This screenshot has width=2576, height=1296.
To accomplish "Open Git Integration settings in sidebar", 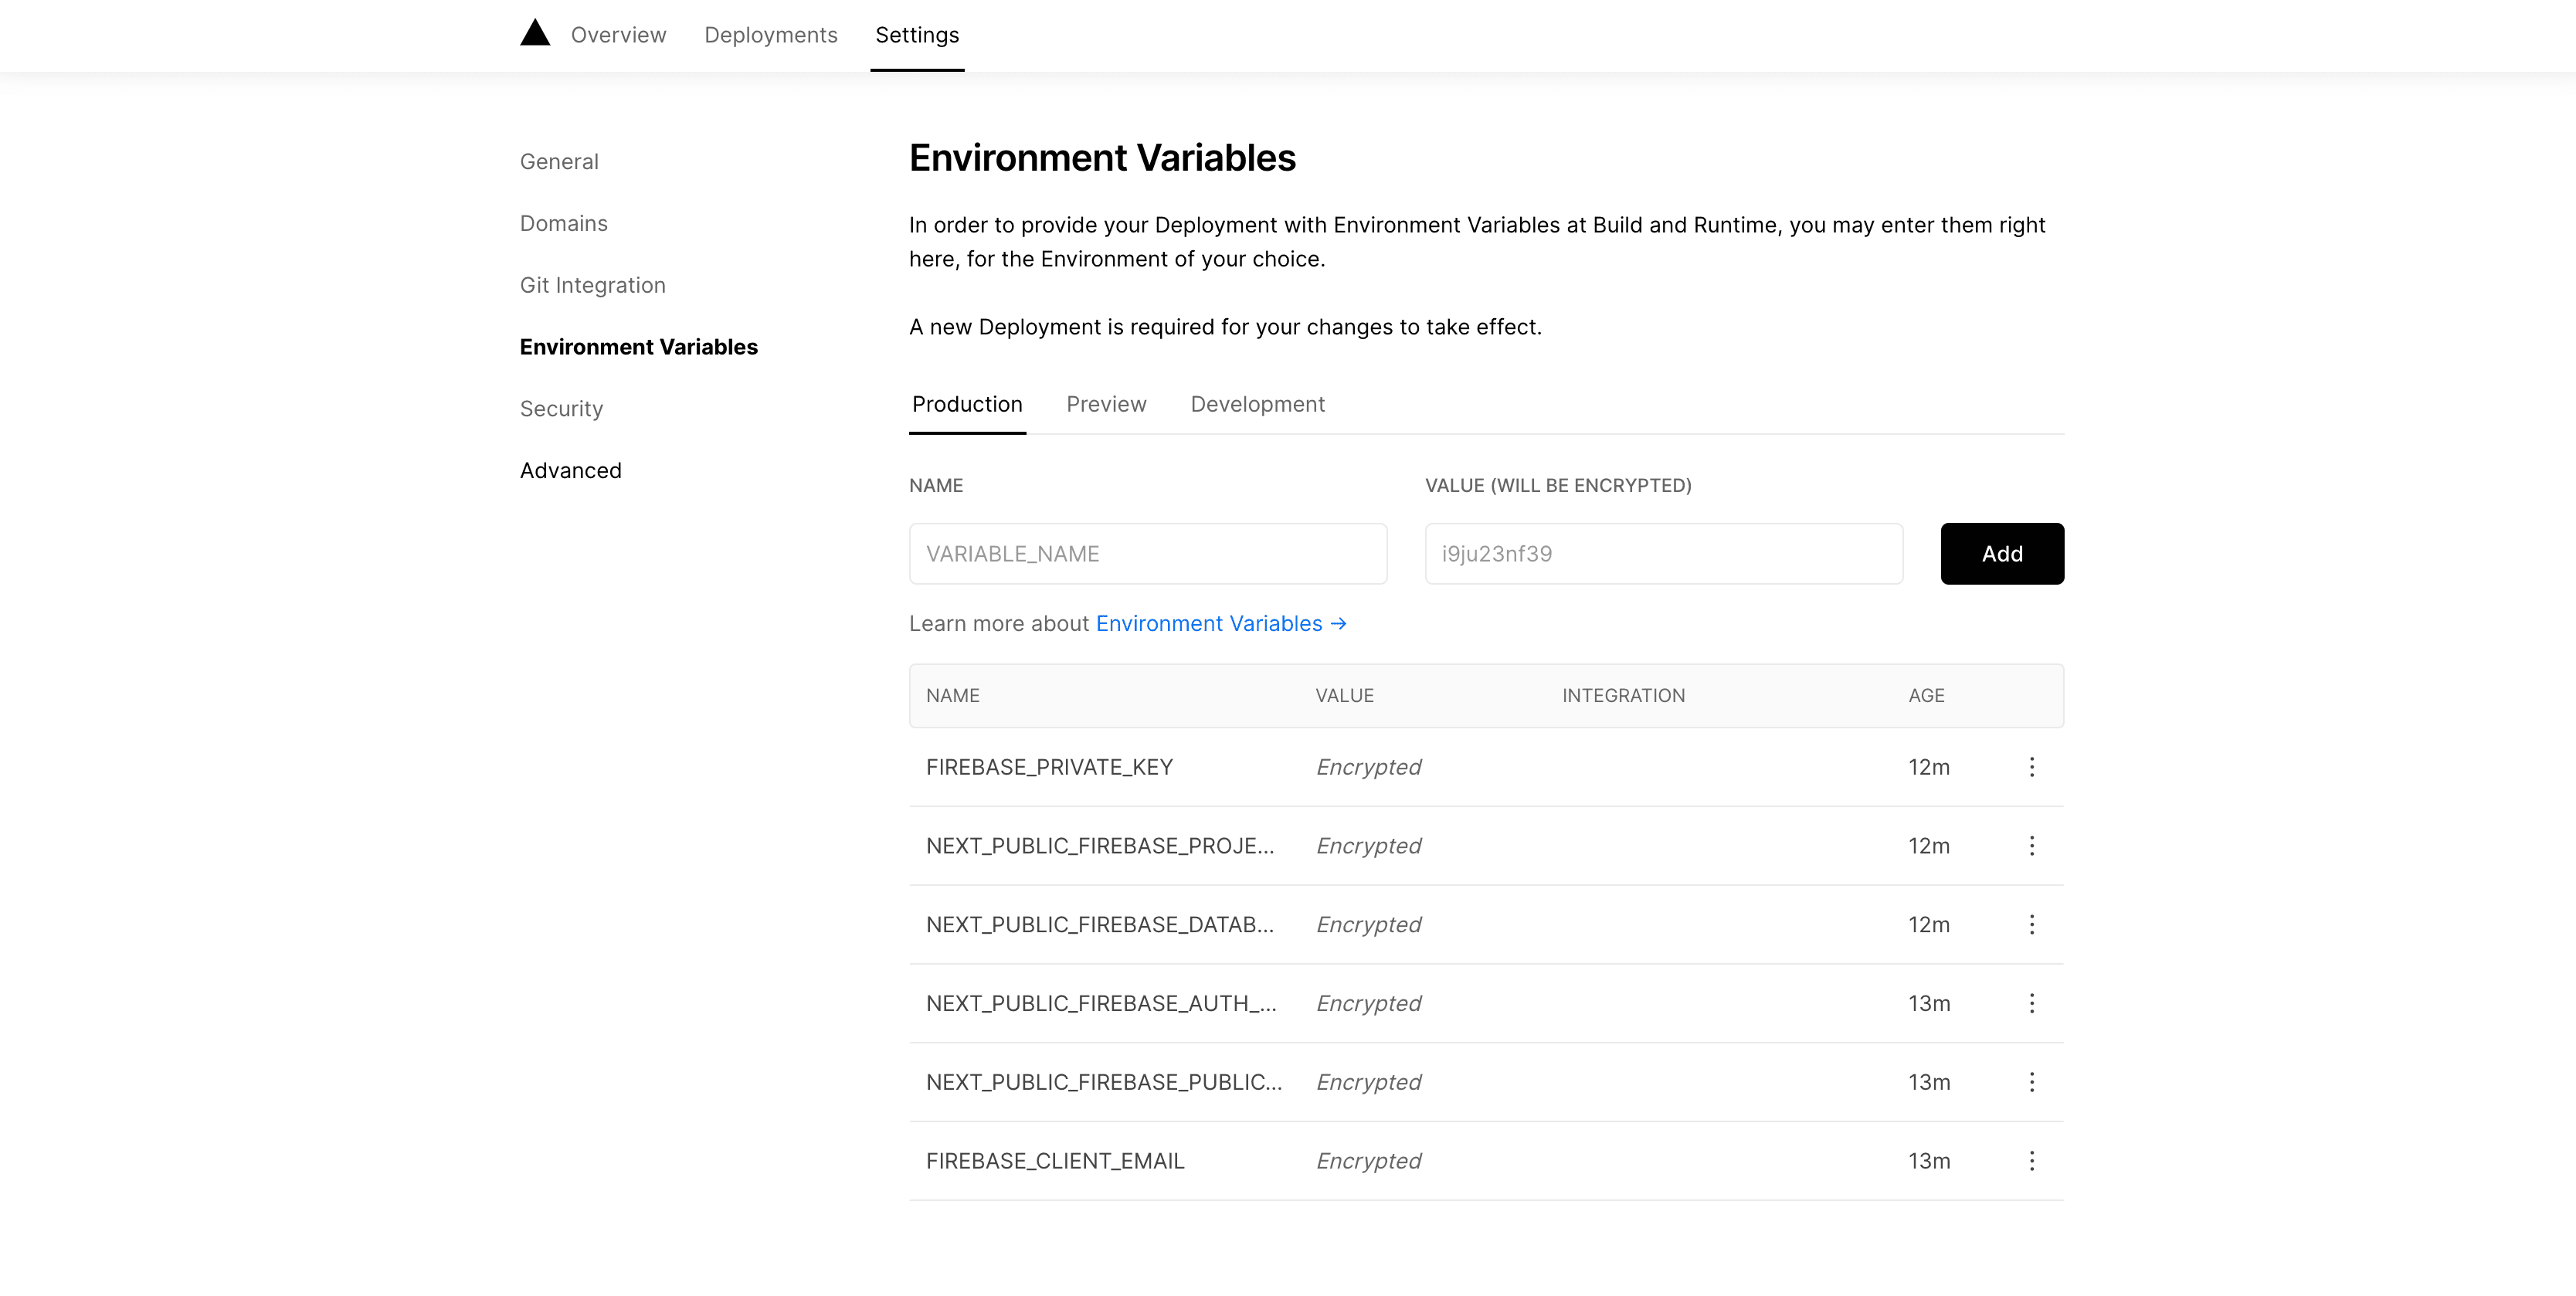I will [x=592, y=285].
